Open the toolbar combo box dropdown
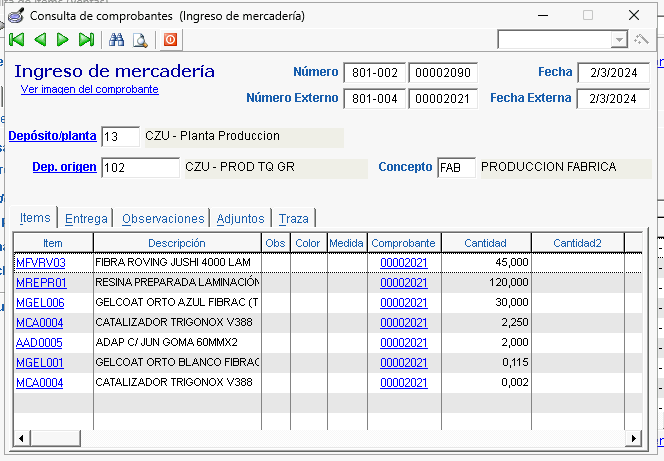Screen dimensions: 664x461 (x=619, y=39)
